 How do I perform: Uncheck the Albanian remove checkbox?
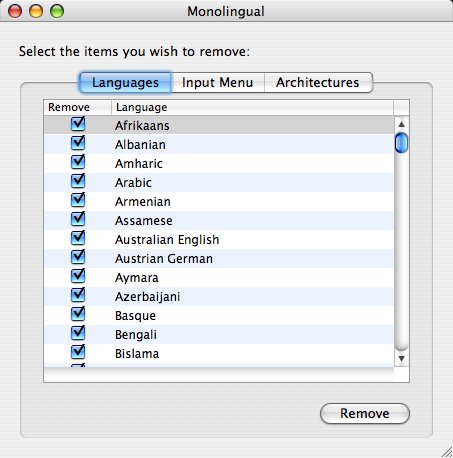click(78, 144)
